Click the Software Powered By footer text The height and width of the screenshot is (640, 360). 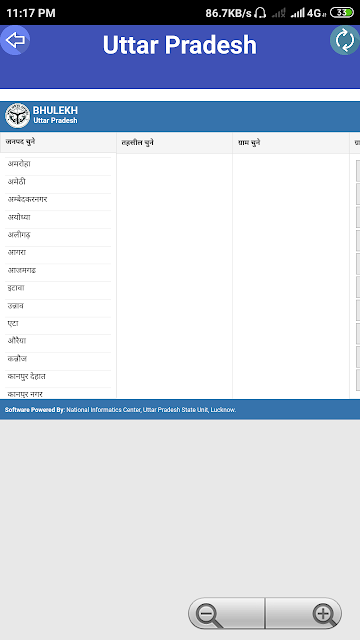tap(120, 409)
